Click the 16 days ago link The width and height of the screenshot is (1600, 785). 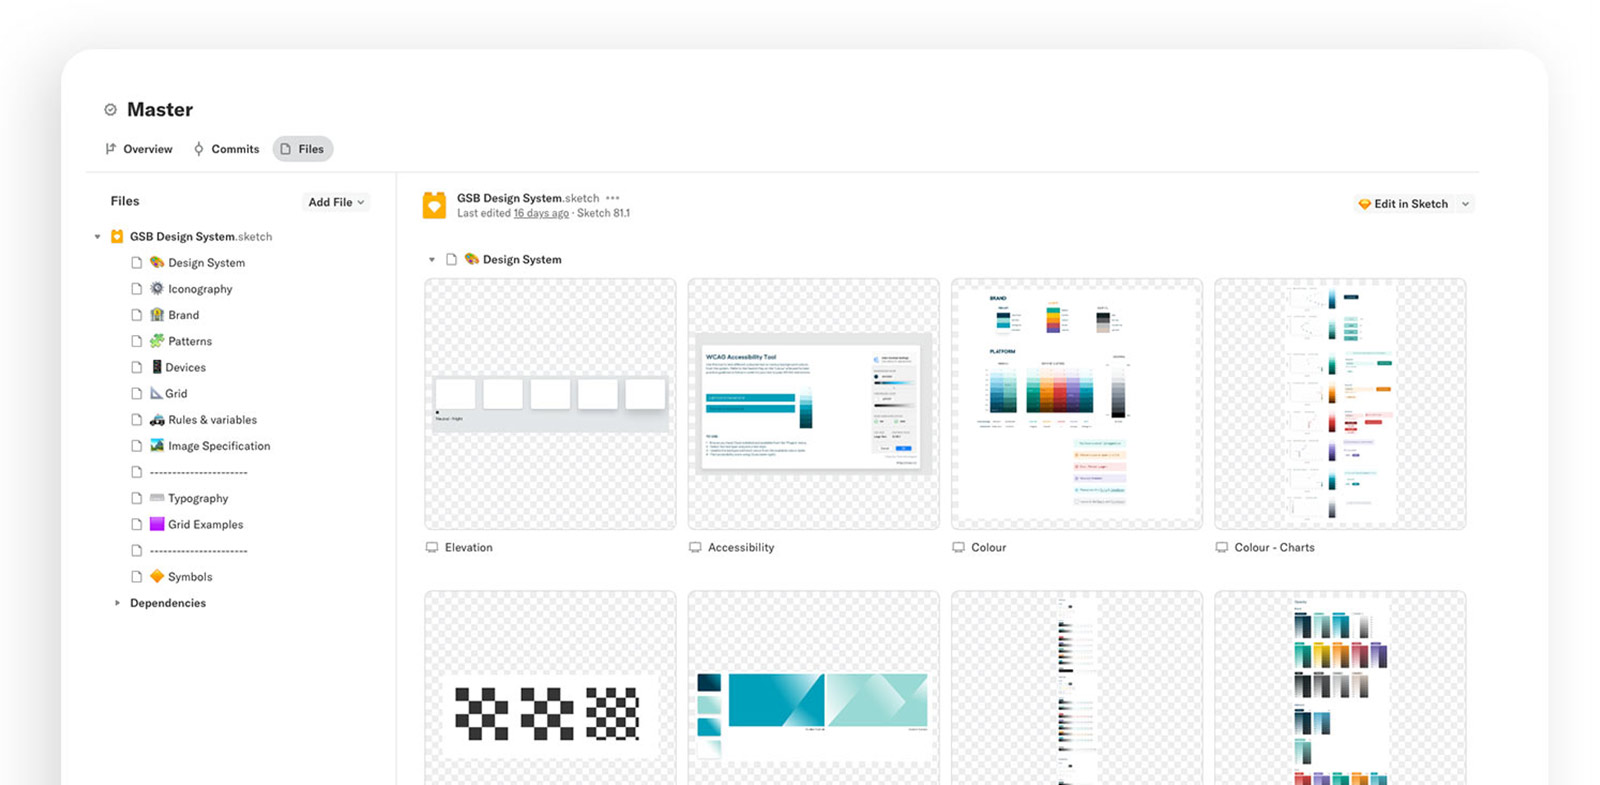point(541,213)
